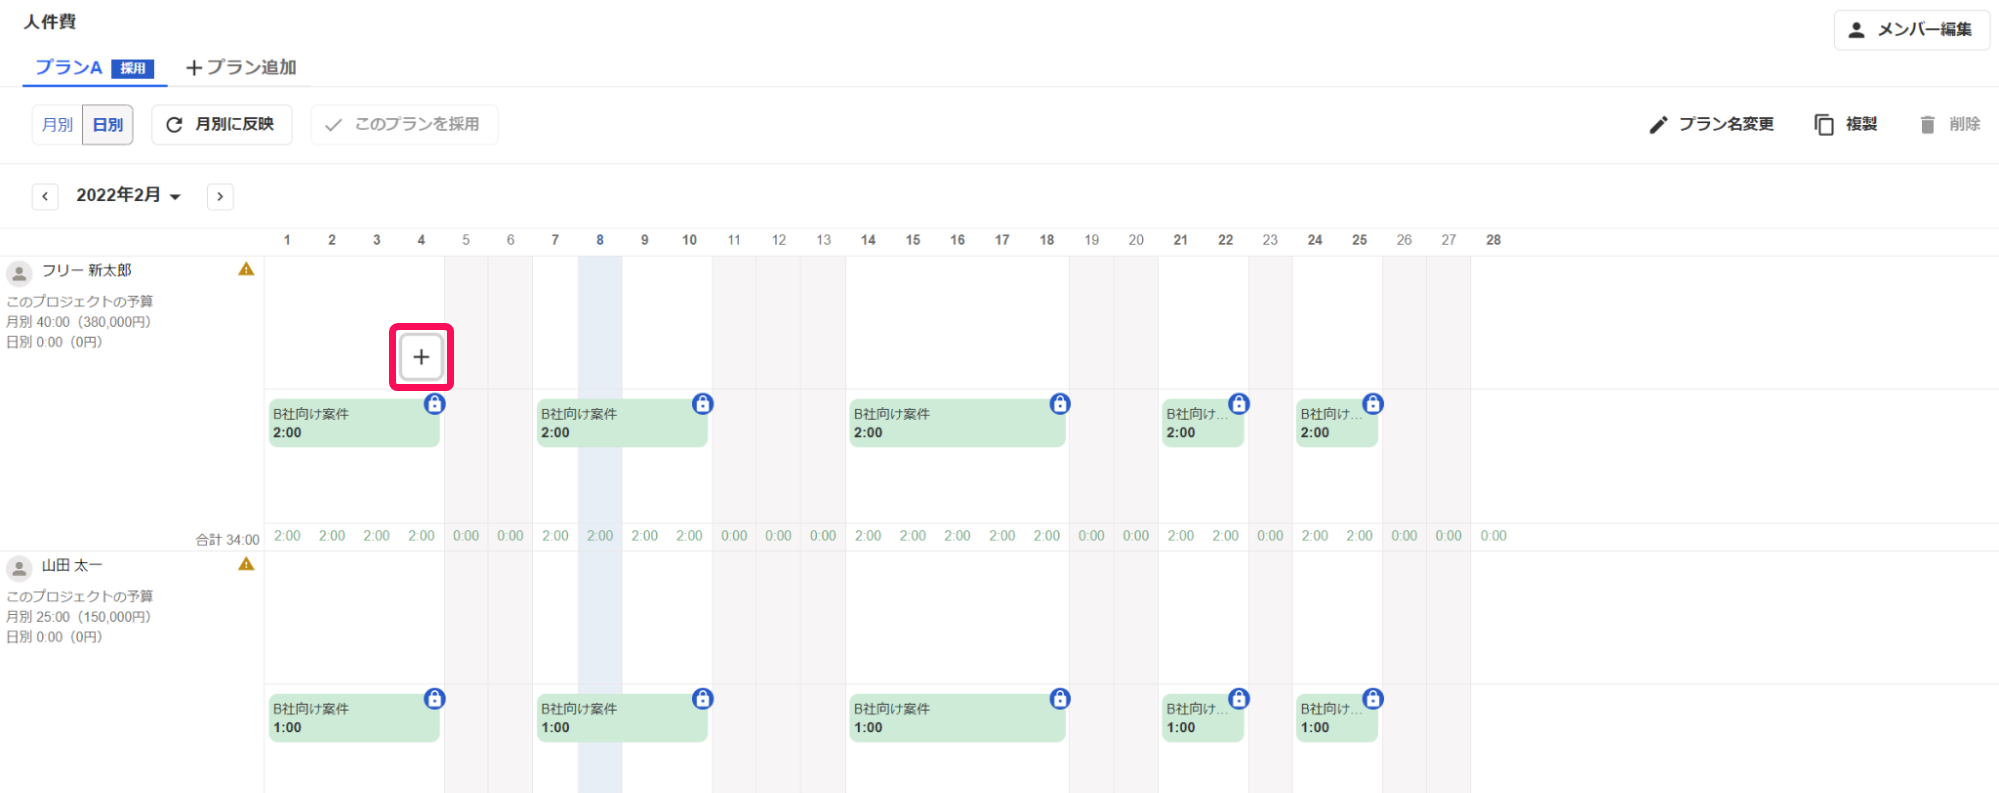The image size is (1999, 793).
Task: Click lock icon on 山田 太一's day 14 task
Action: [x=1060, y=698]
